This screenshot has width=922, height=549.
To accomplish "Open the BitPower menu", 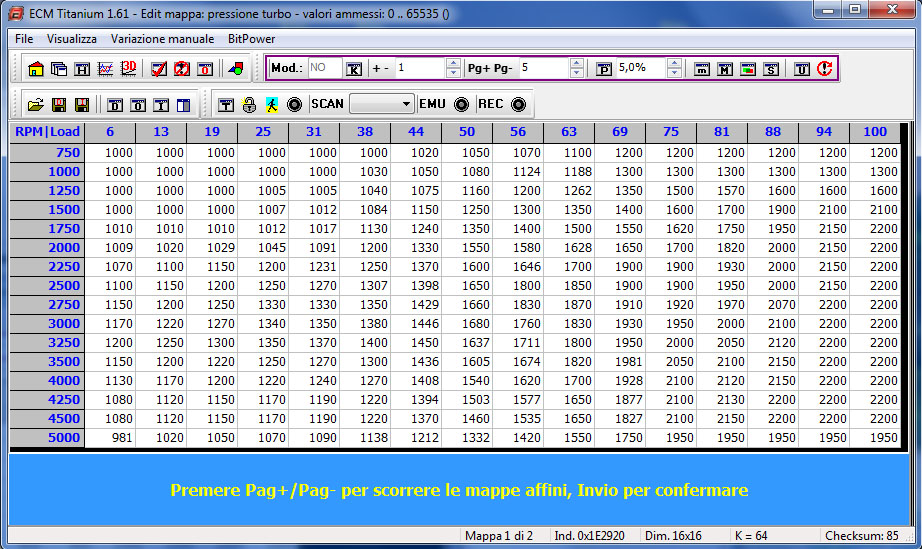I will (x=251, y=39).
